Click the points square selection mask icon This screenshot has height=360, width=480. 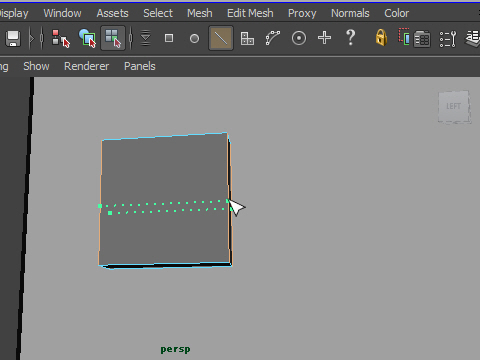click(x=169, y=38)
